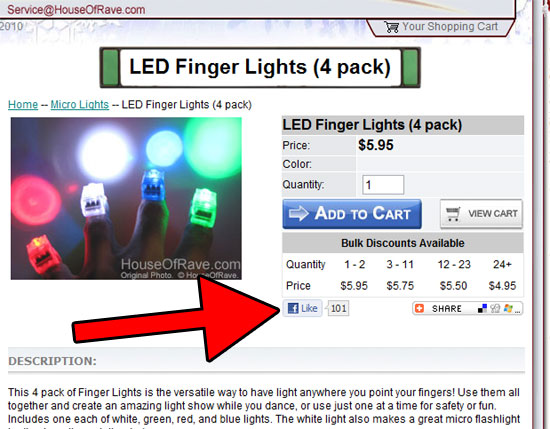The image size is (550, 429).
Task: Click the orange plus Share icon
Action: pyautogui.click(x=419, y=308)
